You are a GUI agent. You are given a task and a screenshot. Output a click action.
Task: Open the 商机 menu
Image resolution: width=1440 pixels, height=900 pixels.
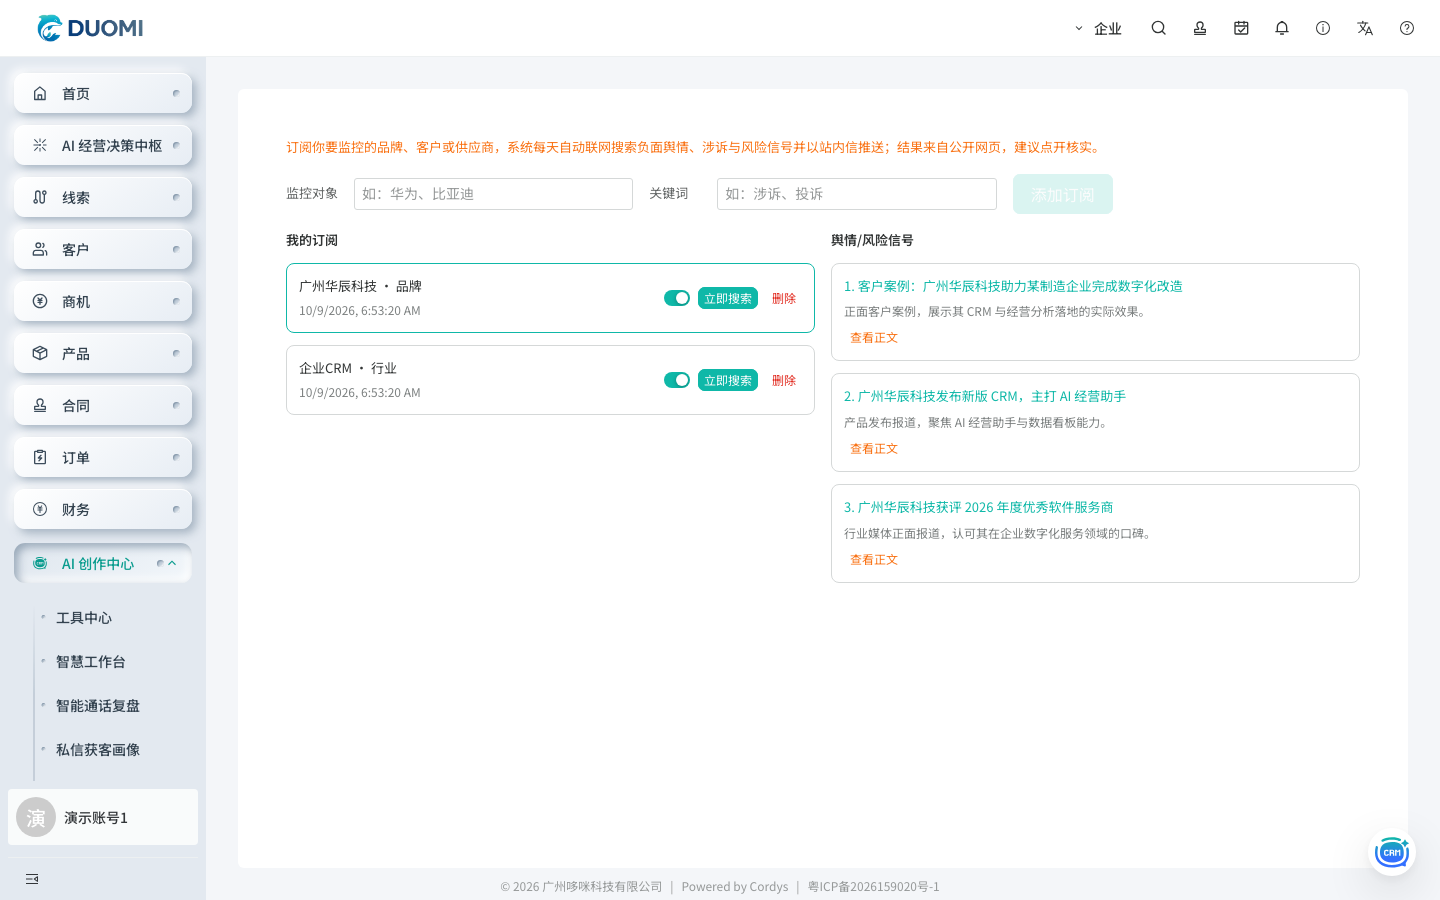pyautogui.click(x=103, y=301)
